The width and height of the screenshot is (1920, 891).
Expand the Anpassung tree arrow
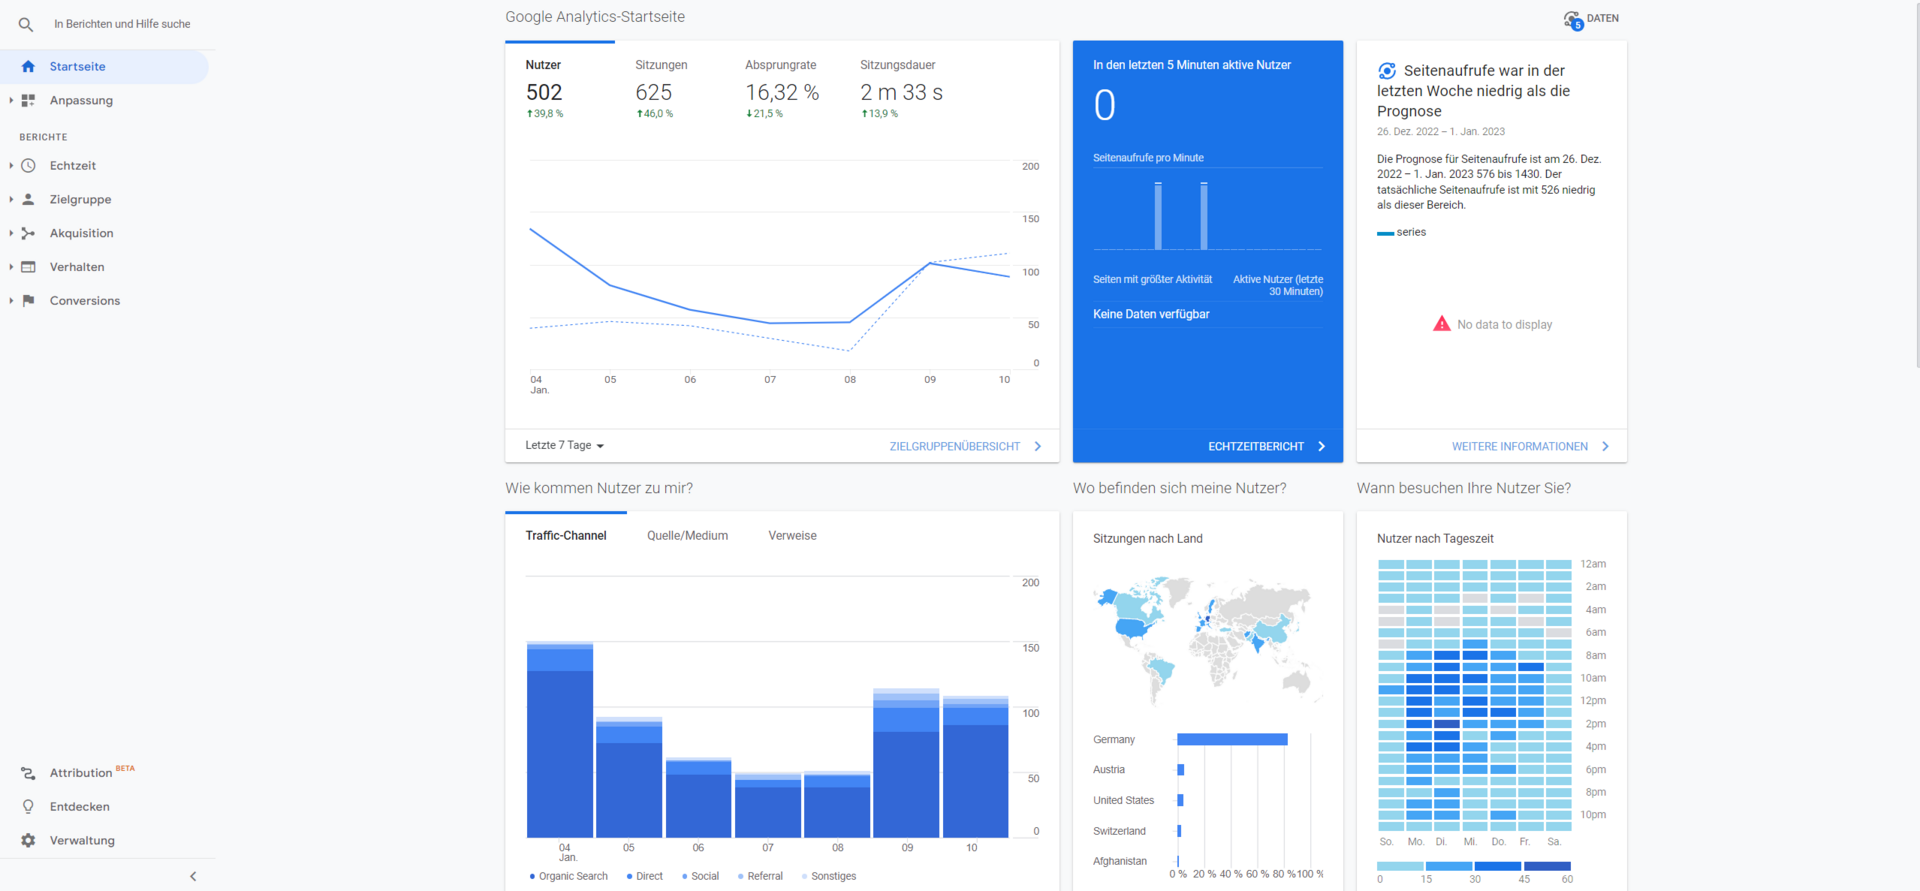pos(11,101)
